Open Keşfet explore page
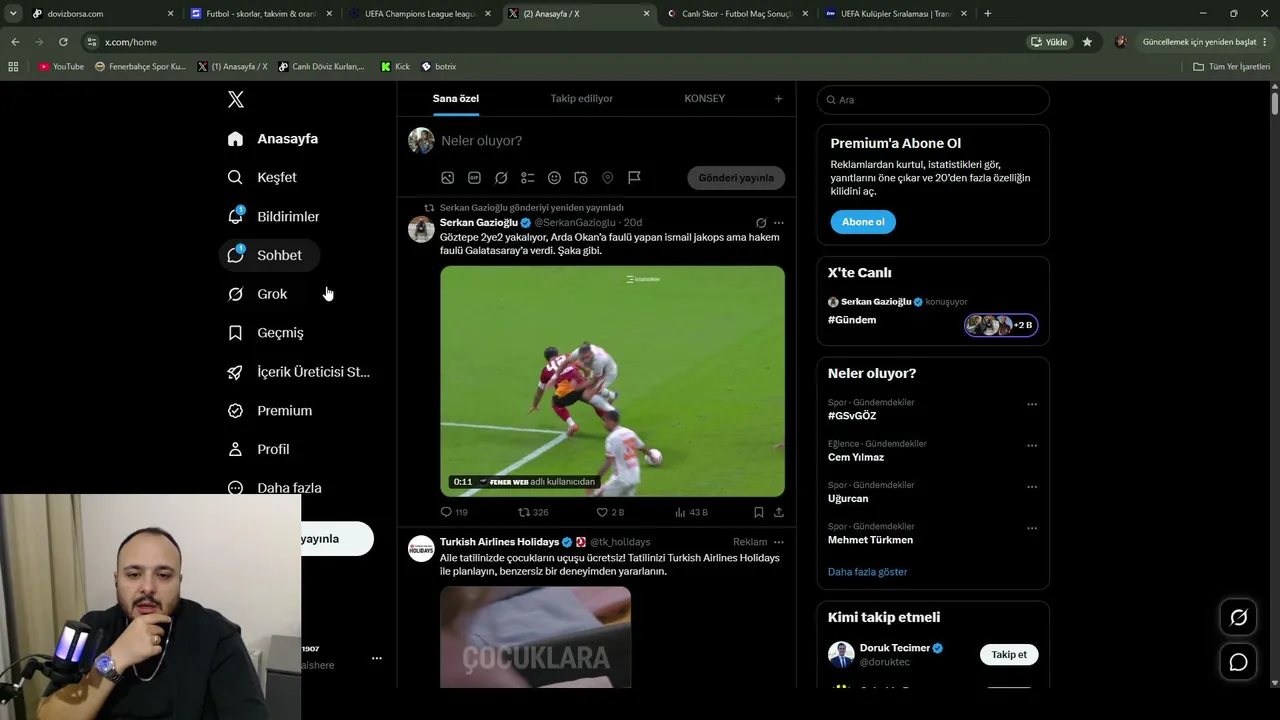Viewport: 1280px width, 720px height. click(x=262, y=177)
